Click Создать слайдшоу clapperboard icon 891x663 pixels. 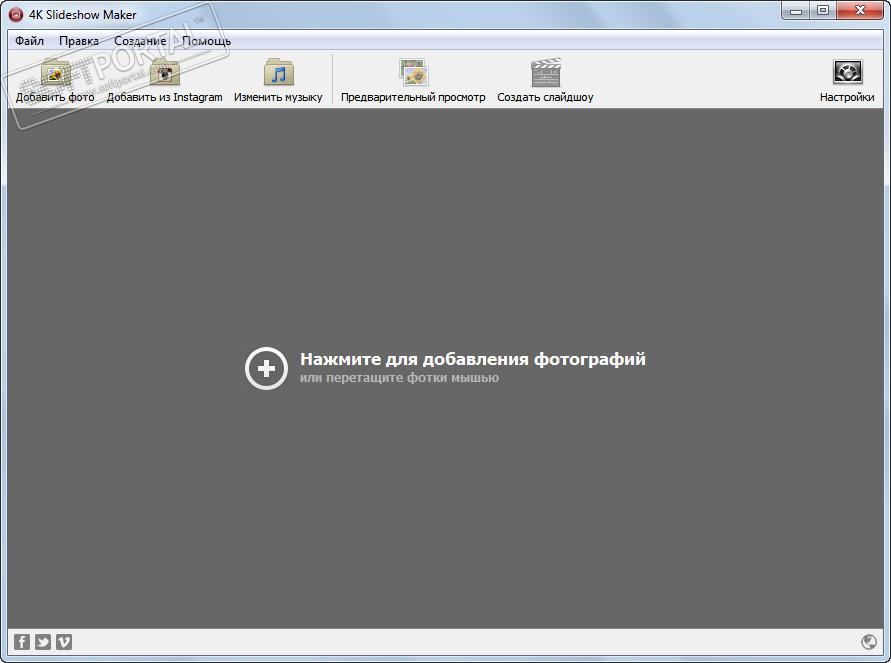[x=546, y=73]
